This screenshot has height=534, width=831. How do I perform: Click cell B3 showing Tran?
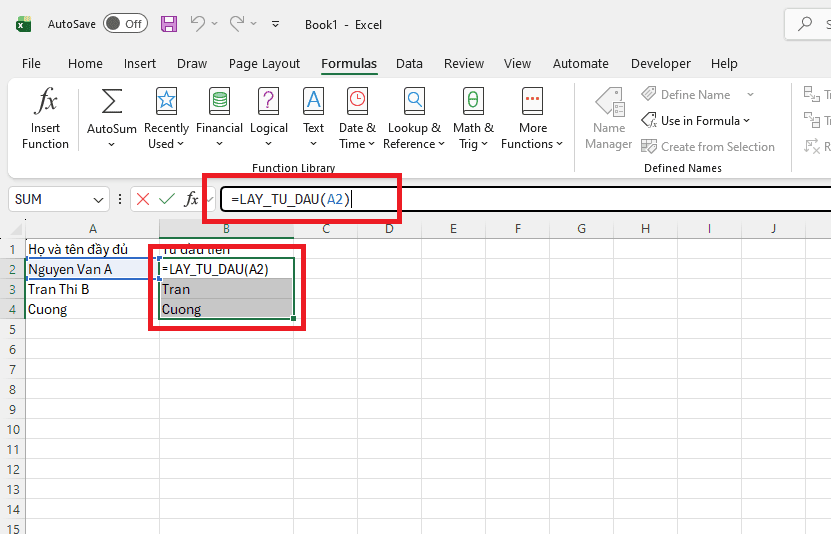226,289
